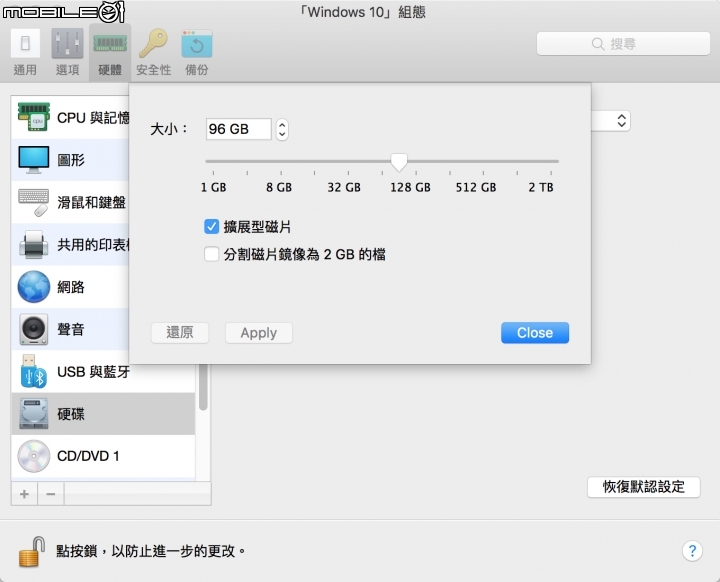Screen dimensions: 720x582
Task: Select CPU 與記憶 in hardware list
Action: point(70,118)
